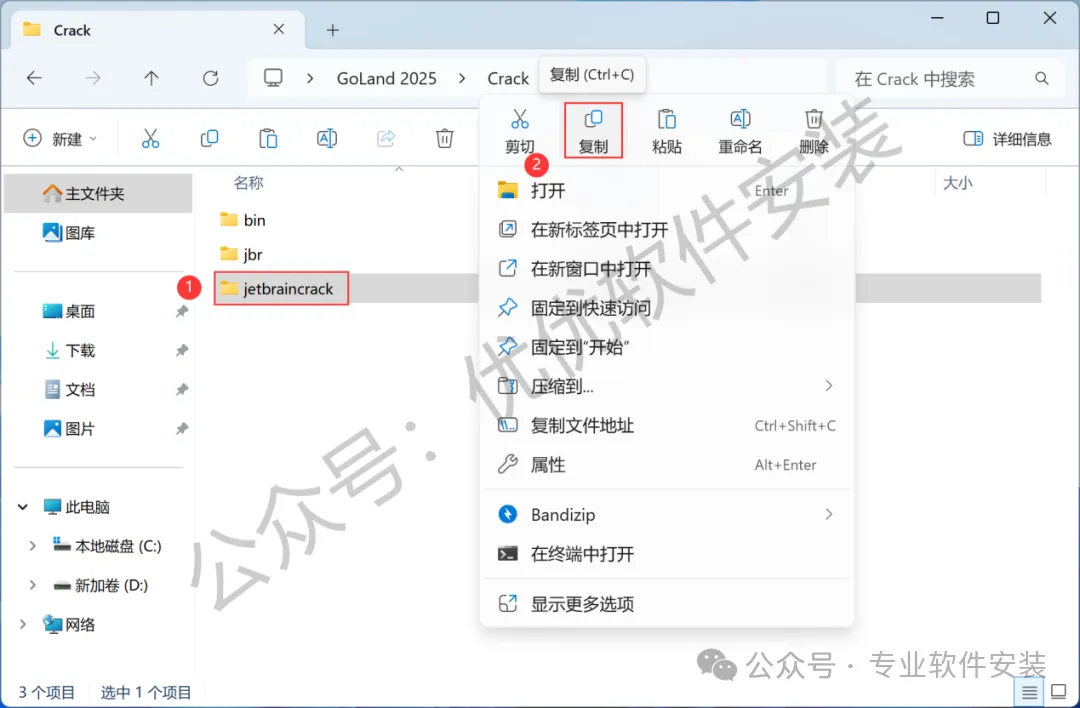Click the Delete trash icon in the command bar

point(445,138)
